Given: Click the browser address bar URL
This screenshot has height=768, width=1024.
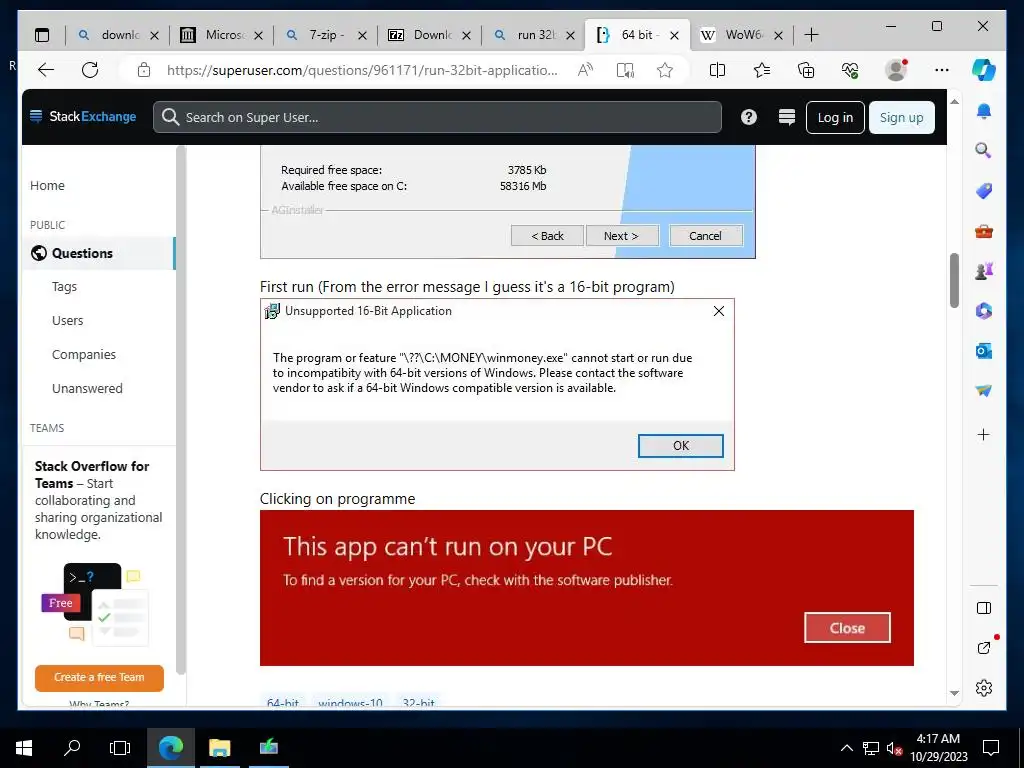Looking at the screenshot, I should [362, 70].
